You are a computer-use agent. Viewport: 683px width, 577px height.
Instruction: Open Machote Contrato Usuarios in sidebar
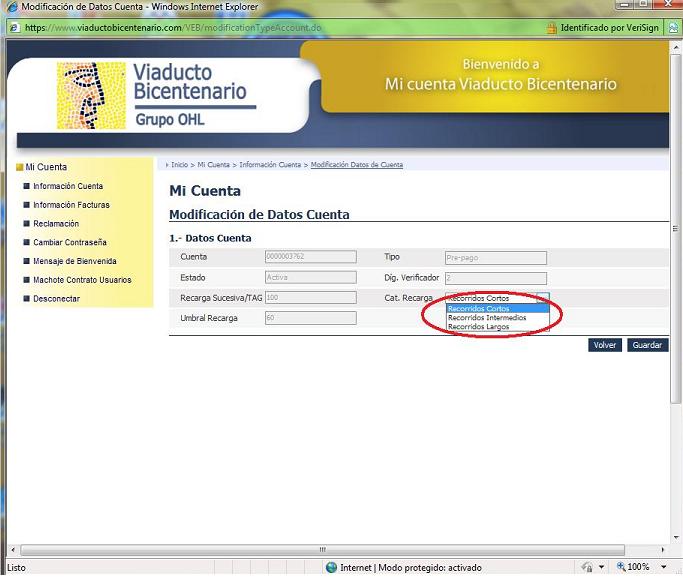[82, 280]
